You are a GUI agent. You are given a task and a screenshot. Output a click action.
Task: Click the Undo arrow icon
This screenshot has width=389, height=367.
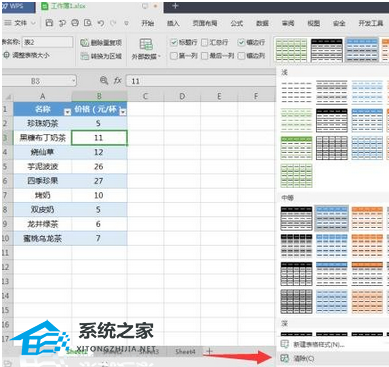(101, 23)
